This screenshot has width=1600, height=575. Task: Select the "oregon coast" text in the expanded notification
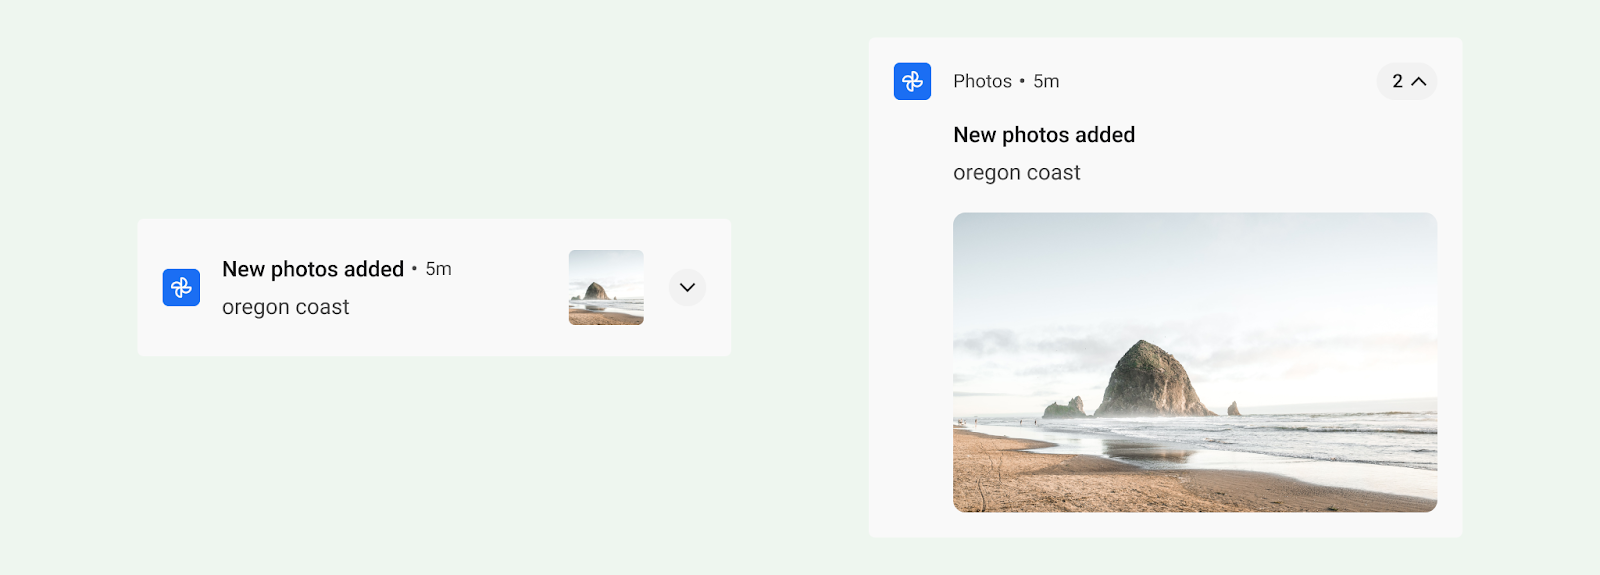[x=1016, y=173]
